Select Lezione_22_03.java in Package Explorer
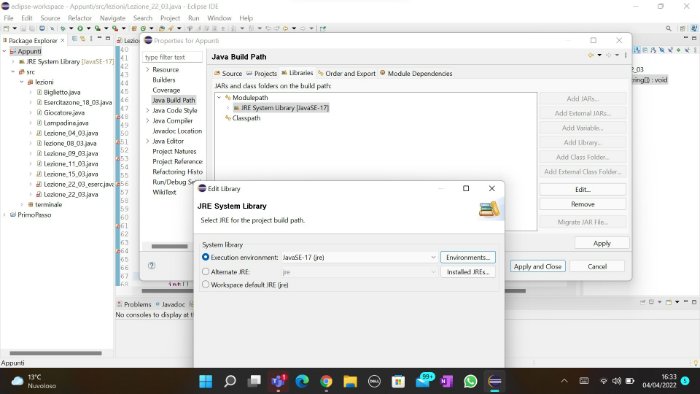Screen dimensions: 700x394 (71, 195)
